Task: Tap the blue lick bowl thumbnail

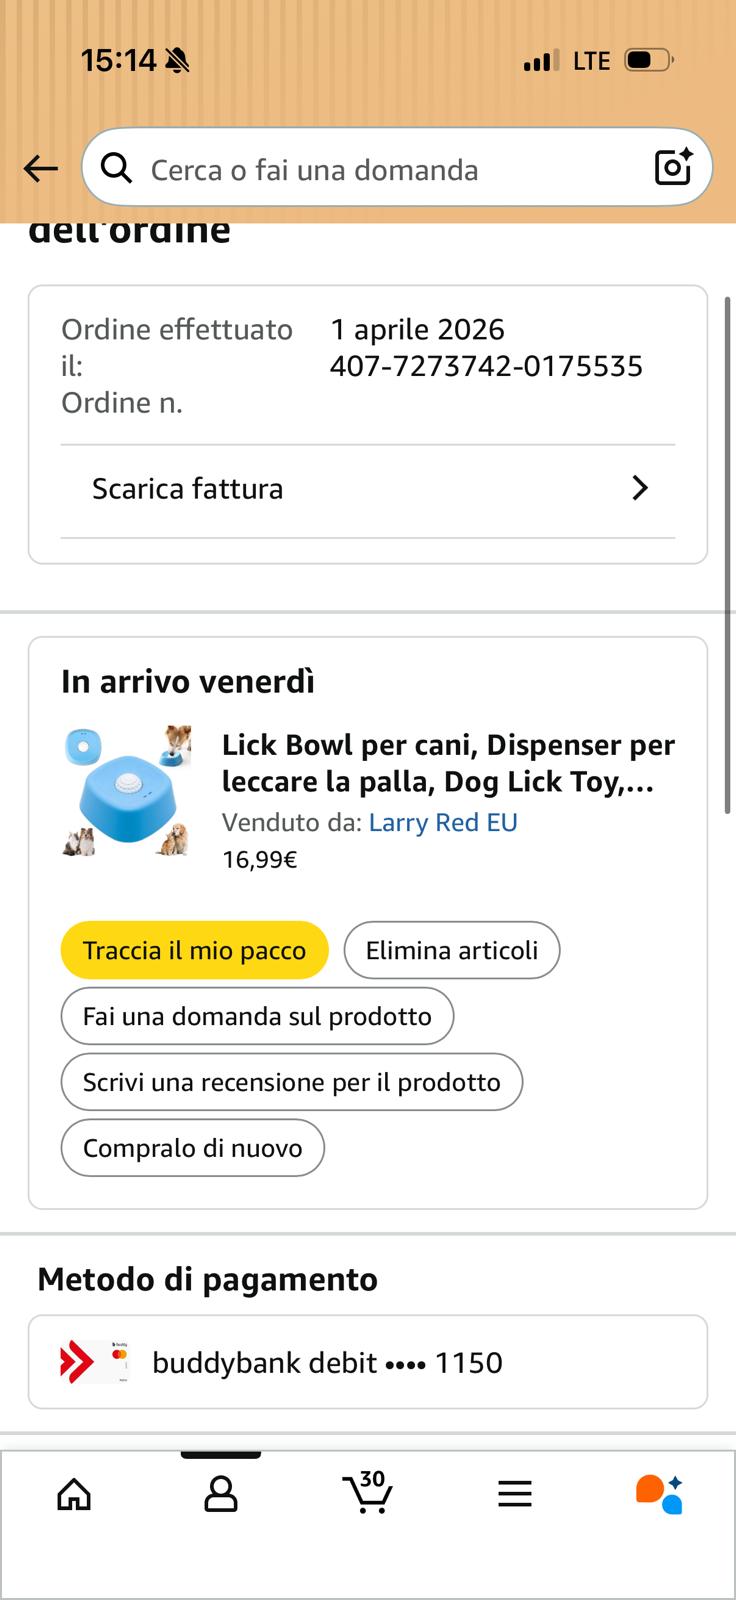Action: [127, 791]
